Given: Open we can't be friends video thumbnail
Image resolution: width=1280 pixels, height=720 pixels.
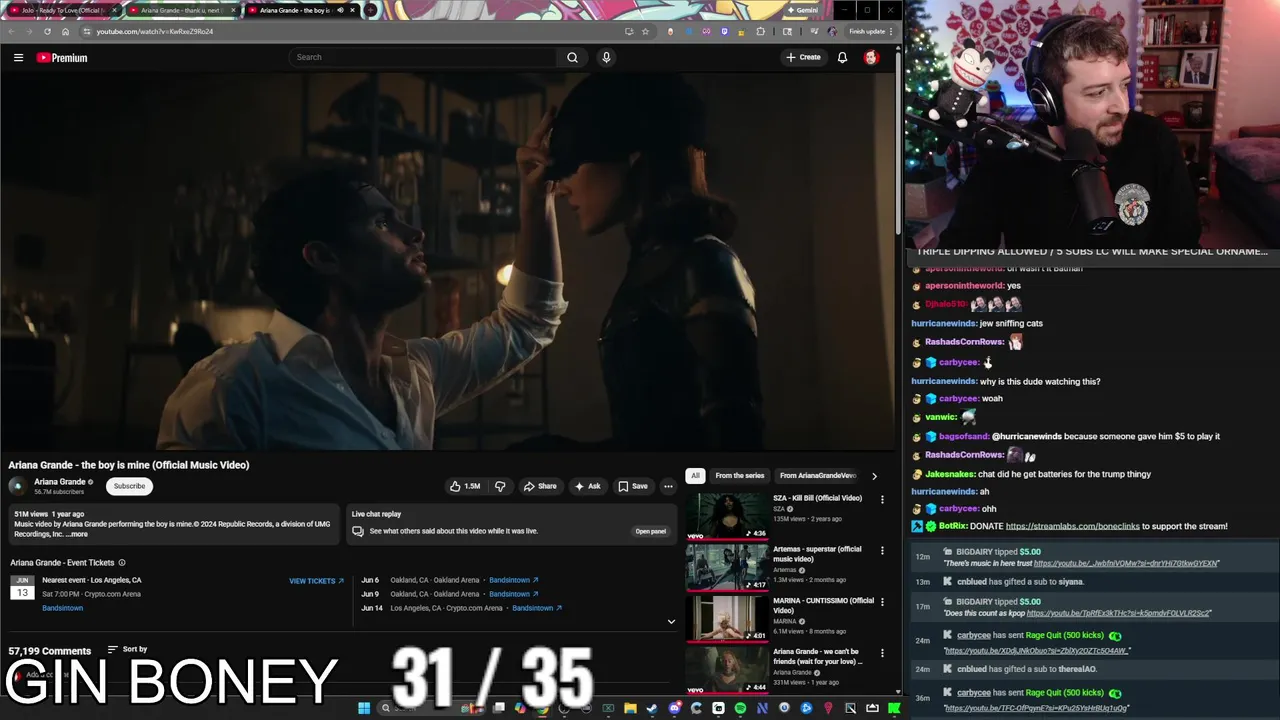Looking at the screenshot, I should point(727,670).
